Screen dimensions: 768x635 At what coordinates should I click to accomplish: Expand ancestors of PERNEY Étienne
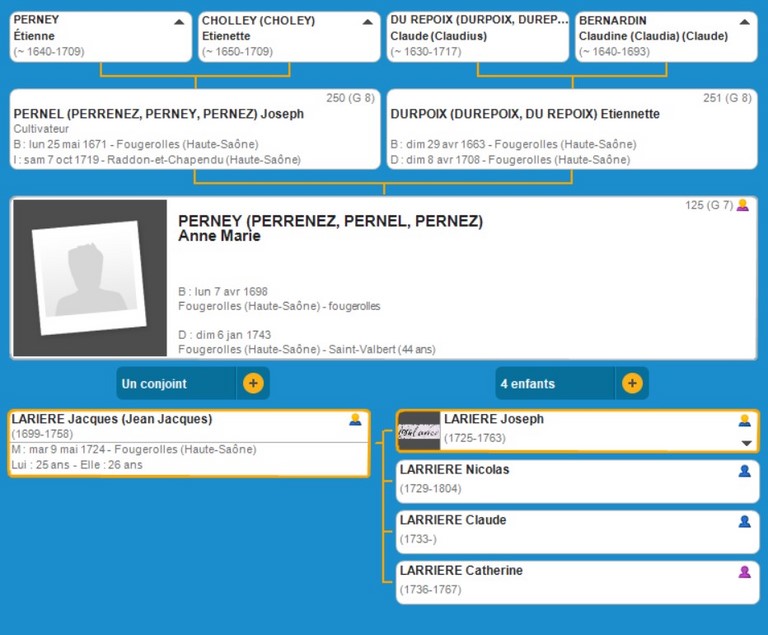coord(178,21)
